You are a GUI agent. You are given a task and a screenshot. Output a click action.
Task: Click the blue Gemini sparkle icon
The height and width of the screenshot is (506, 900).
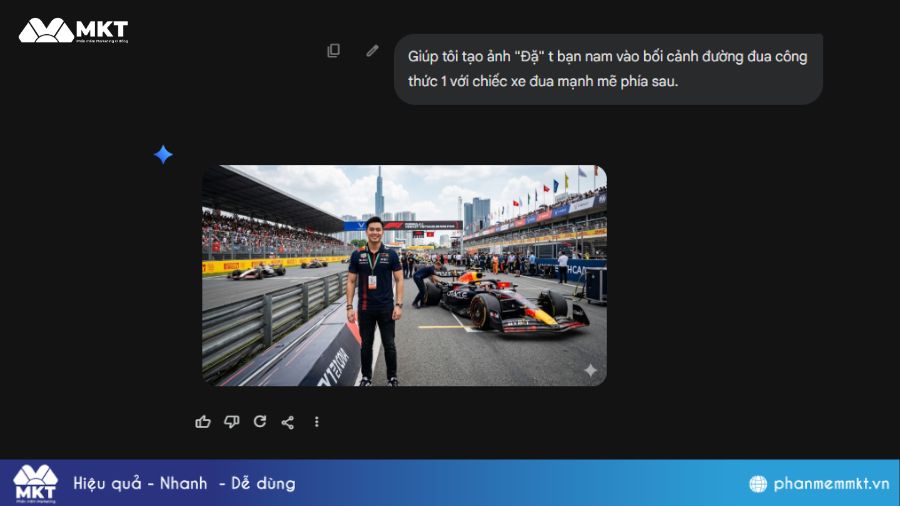coord(163,154)
